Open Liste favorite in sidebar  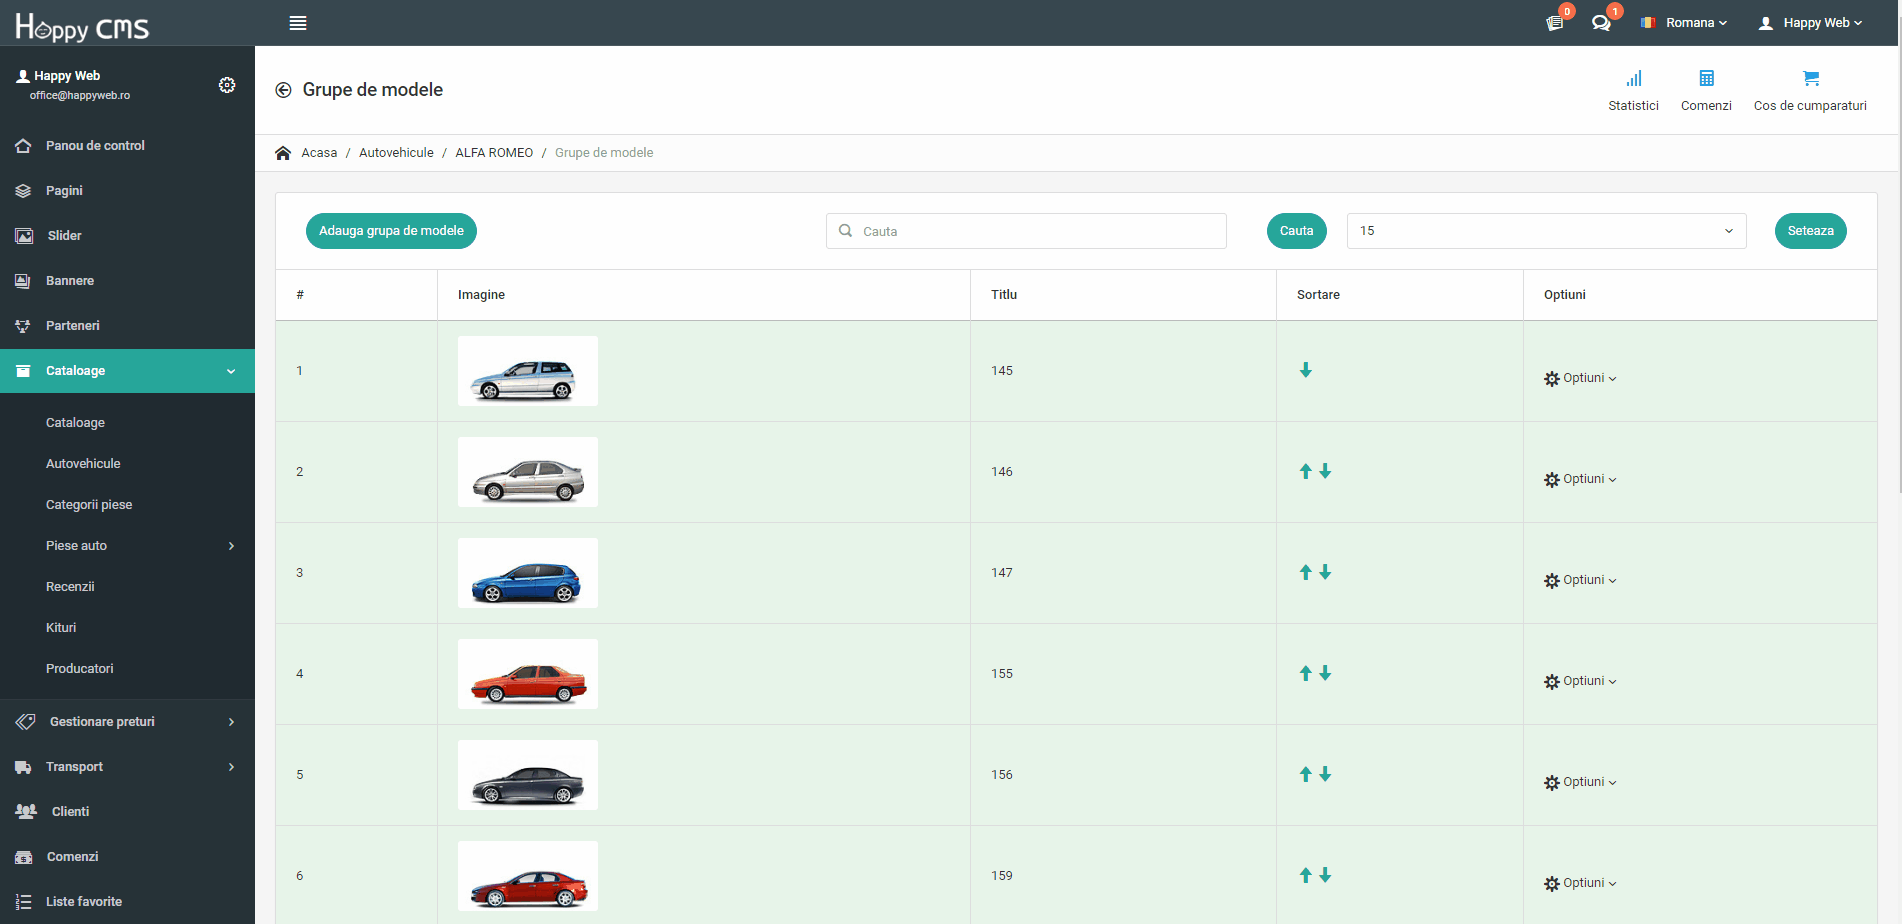click(127, 902)
